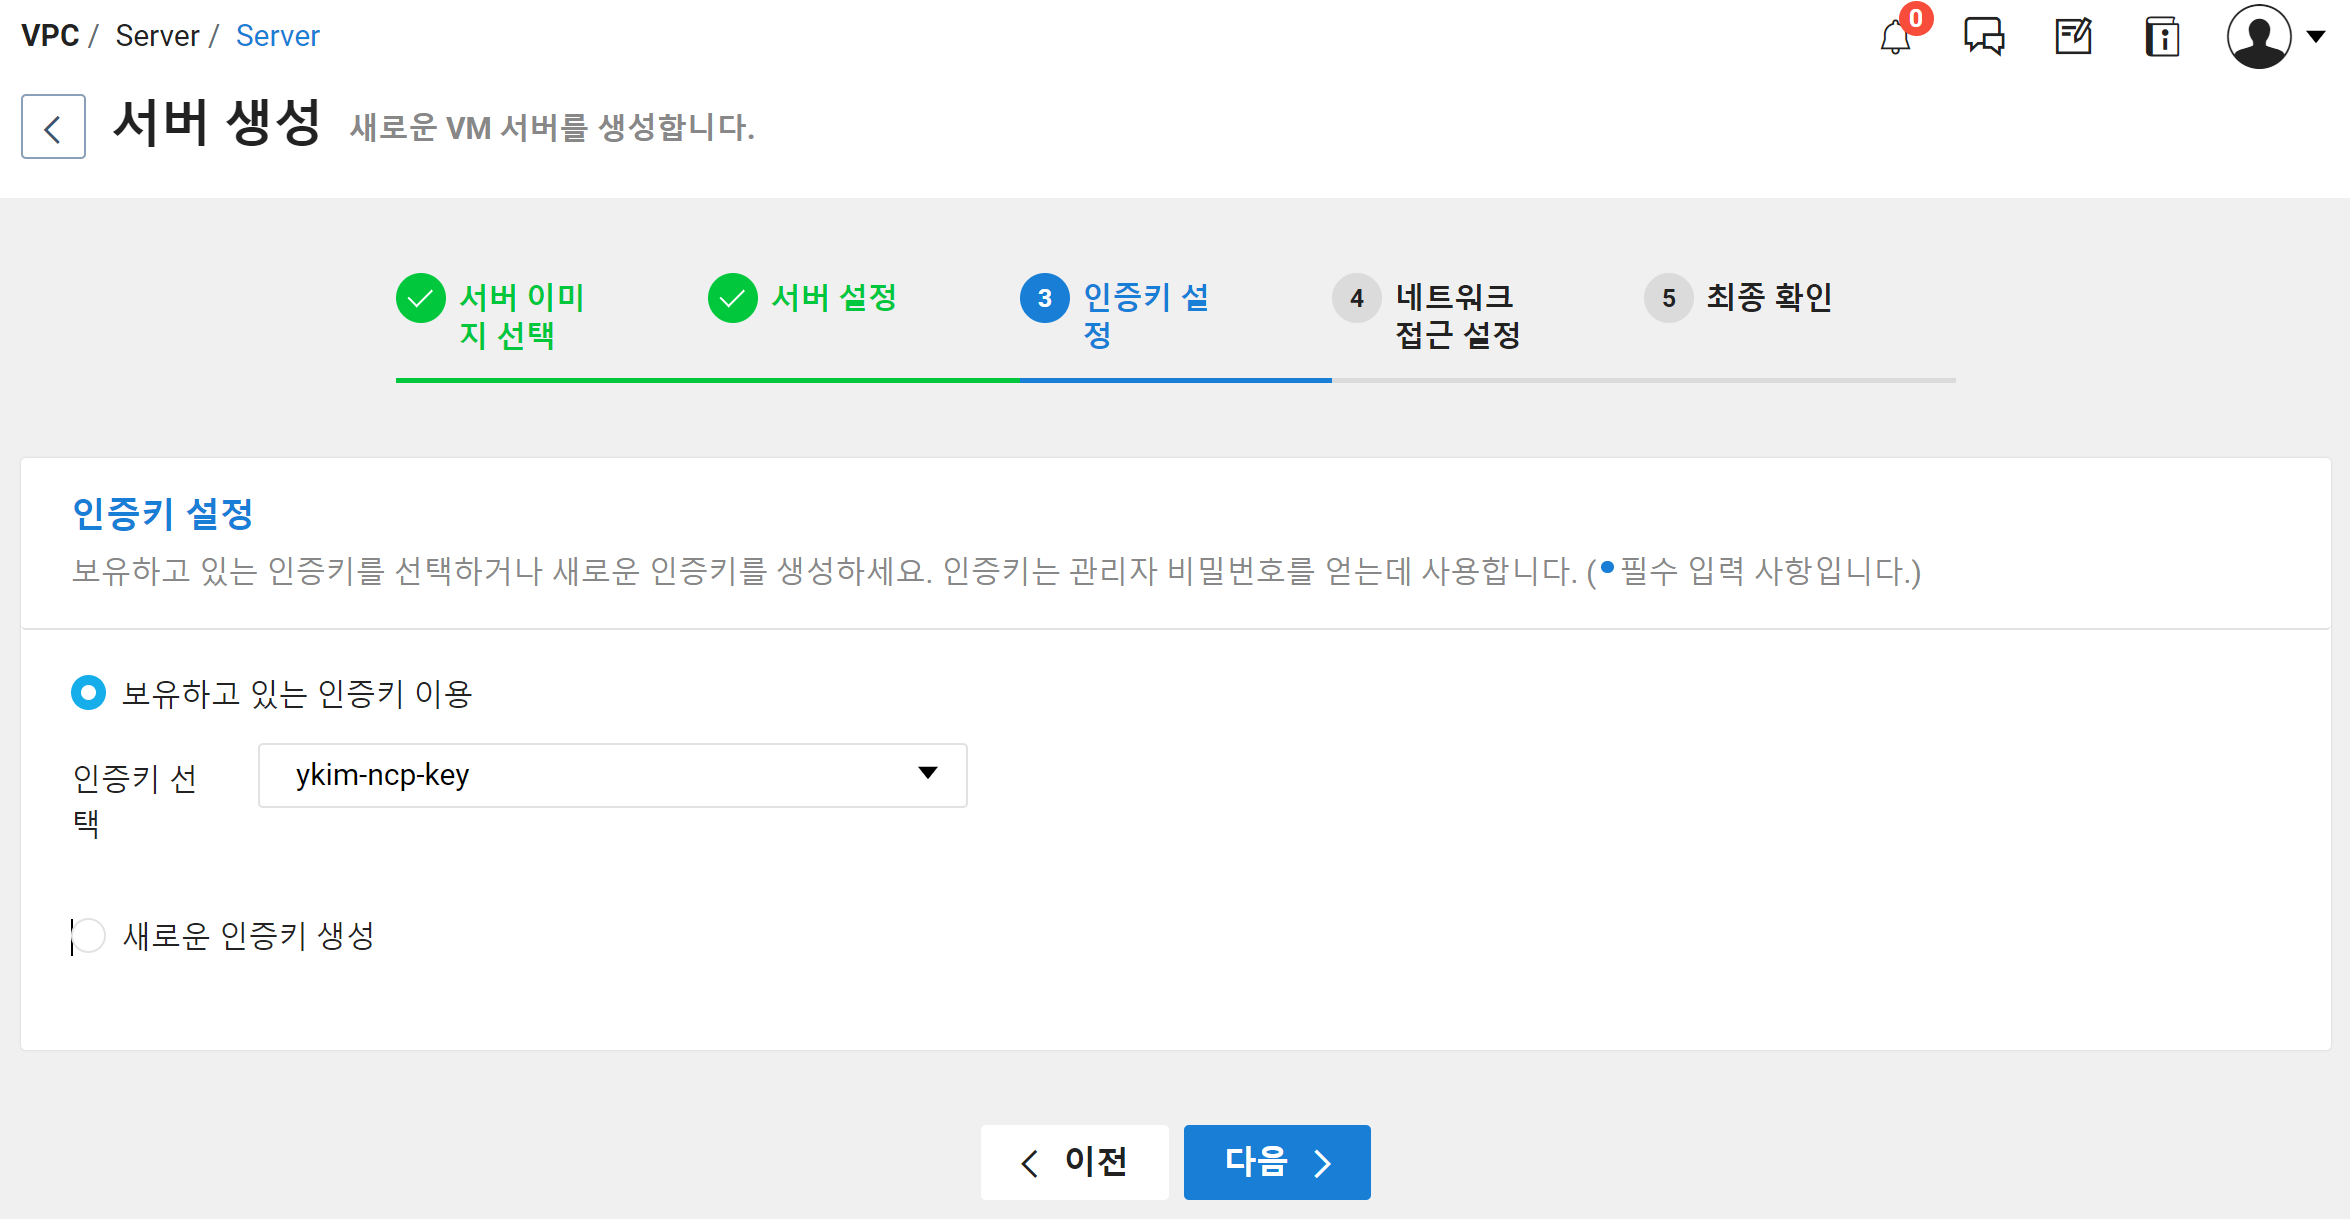Open the feedback note pencil icon

pyautogui.click(x=2073, y=37)
